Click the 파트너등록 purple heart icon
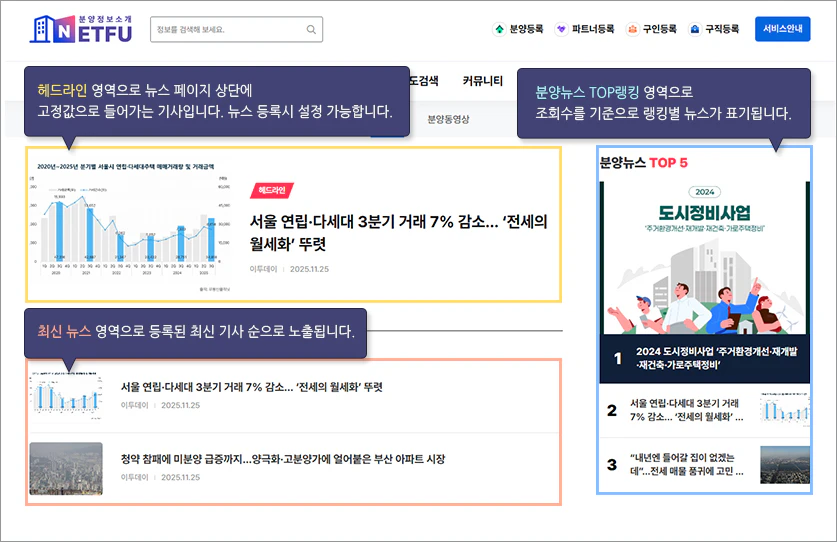The height and width of the screenshot is (542, 837). click(561, 29)
